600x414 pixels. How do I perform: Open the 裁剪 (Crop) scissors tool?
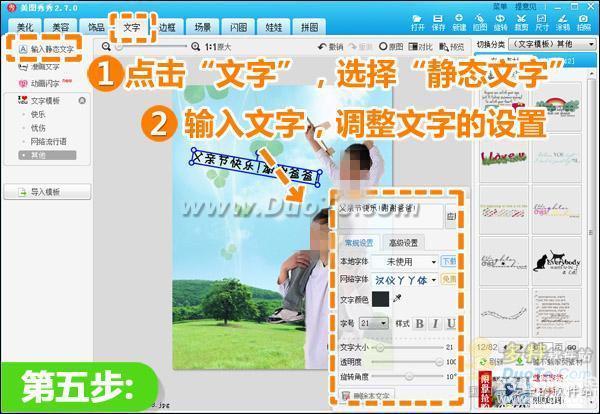pyautogui.click(x=521, y=23)
